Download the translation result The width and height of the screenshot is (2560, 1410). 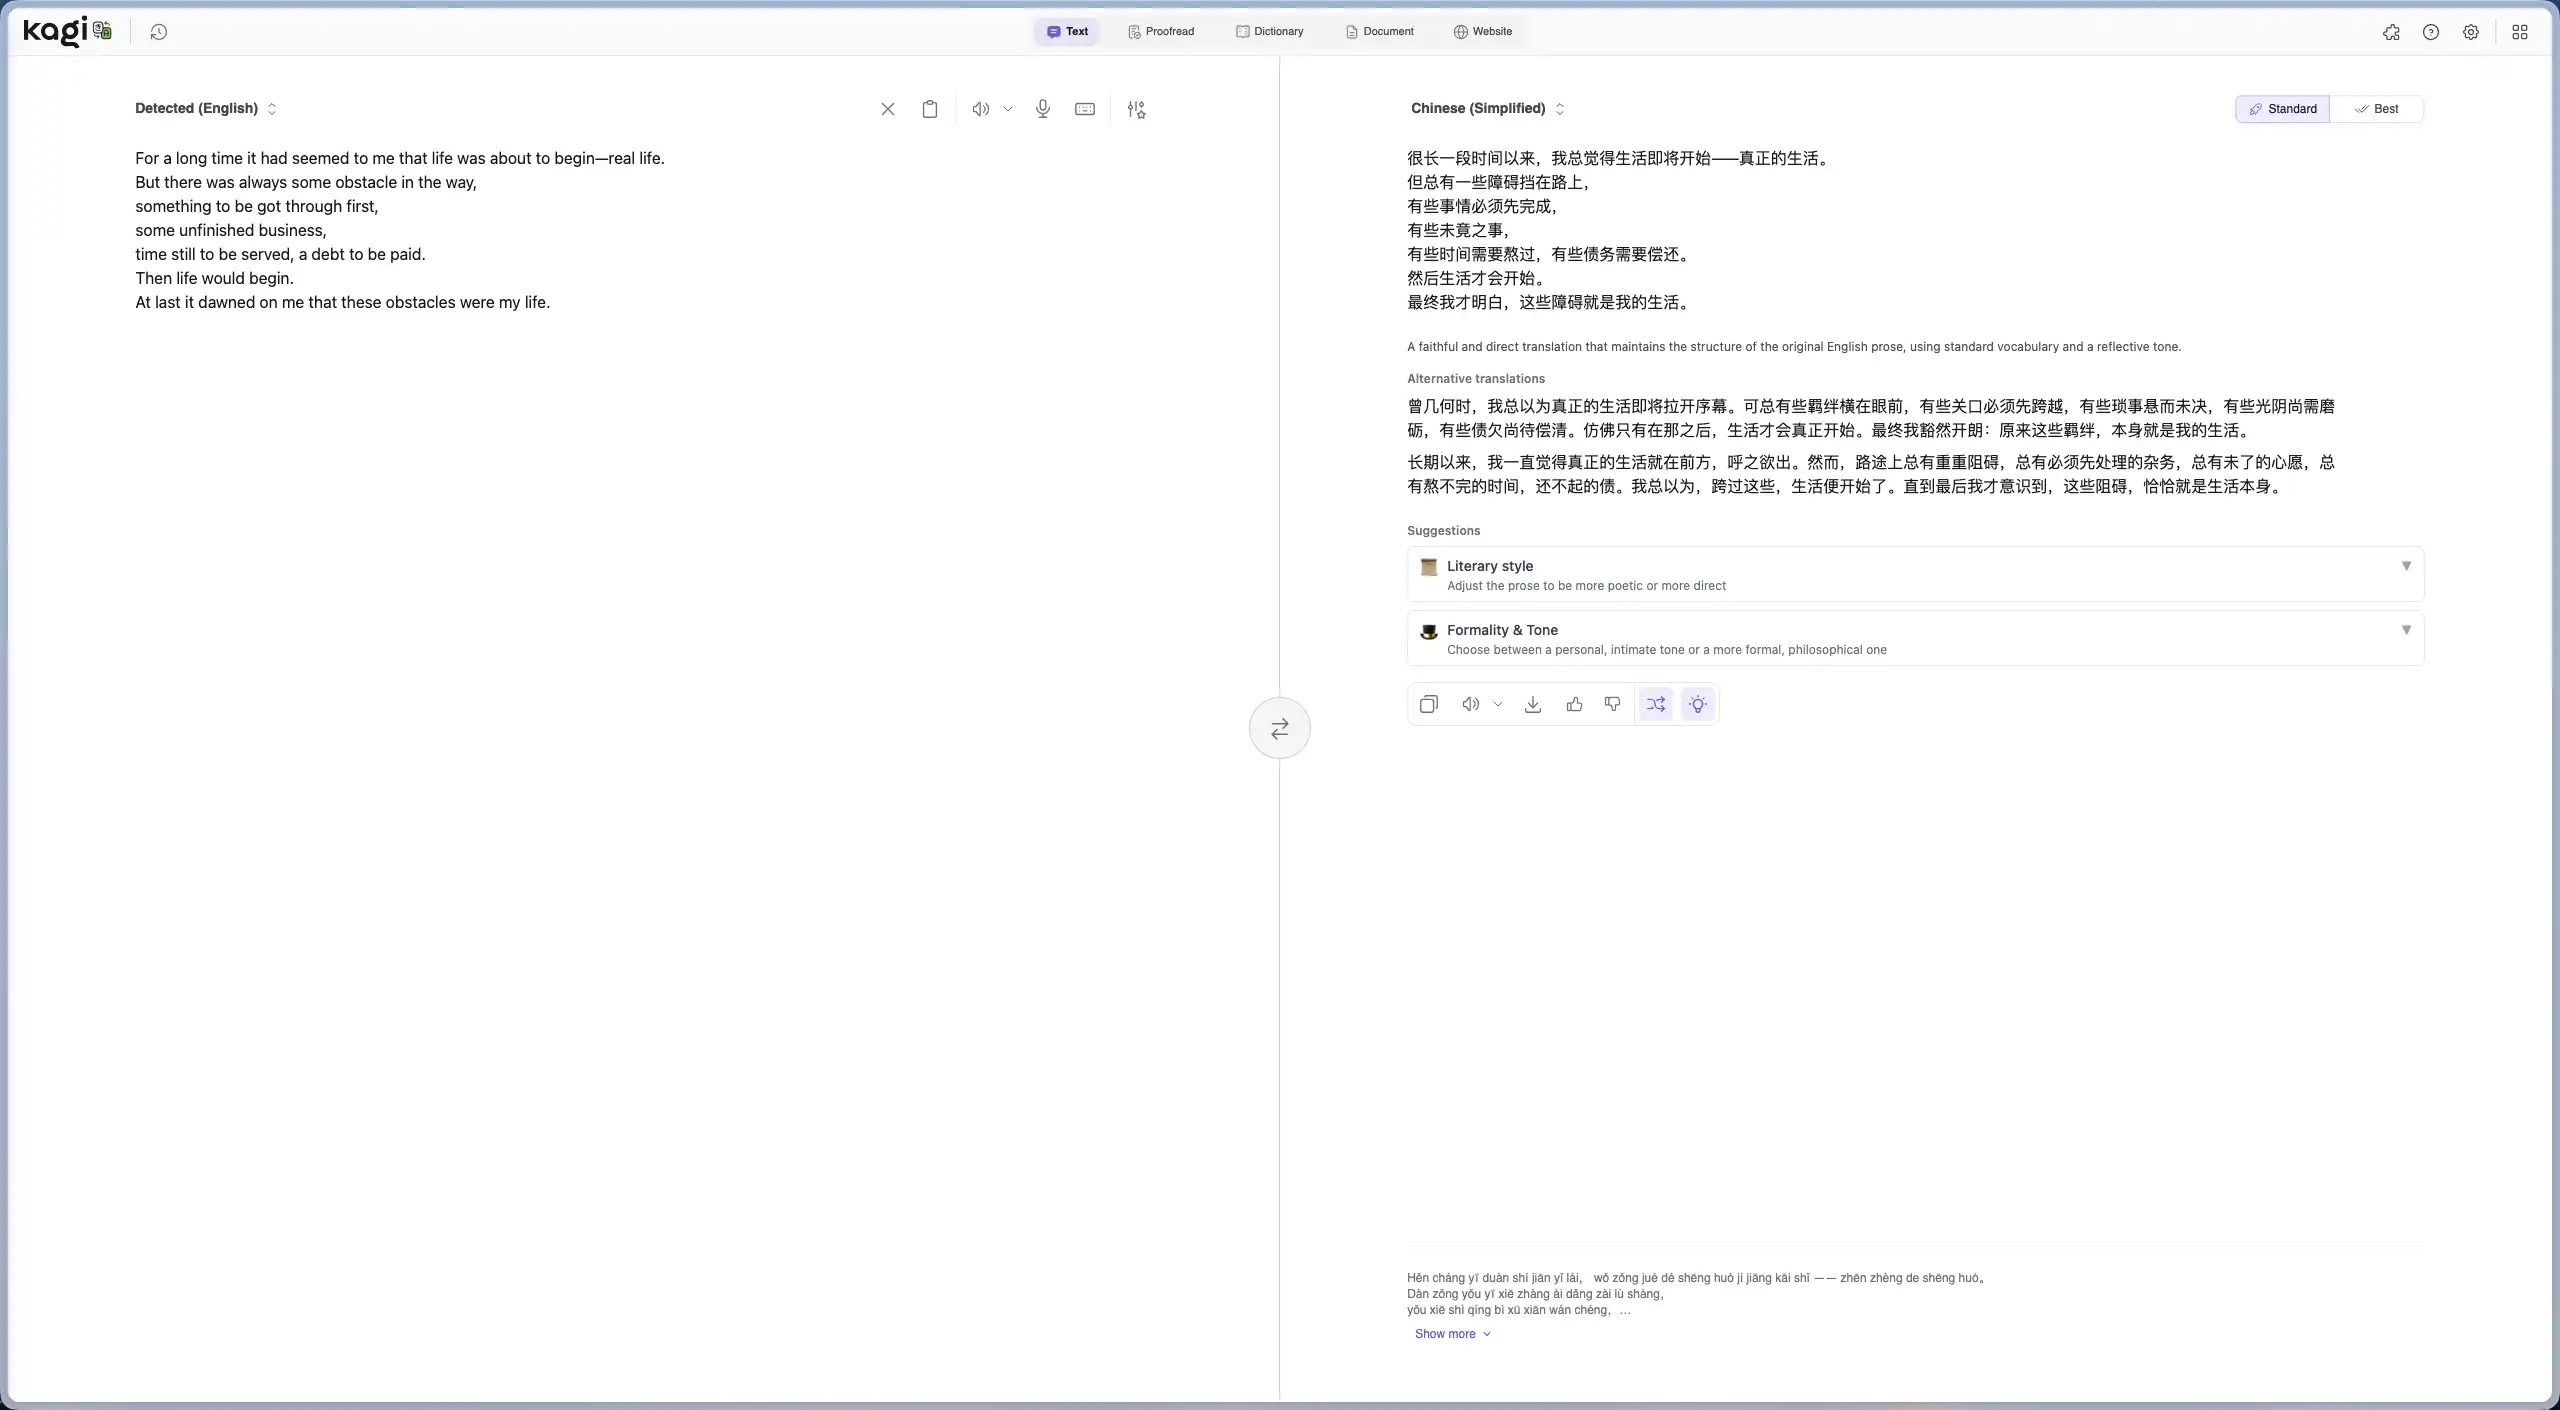tap(1532, 704)
